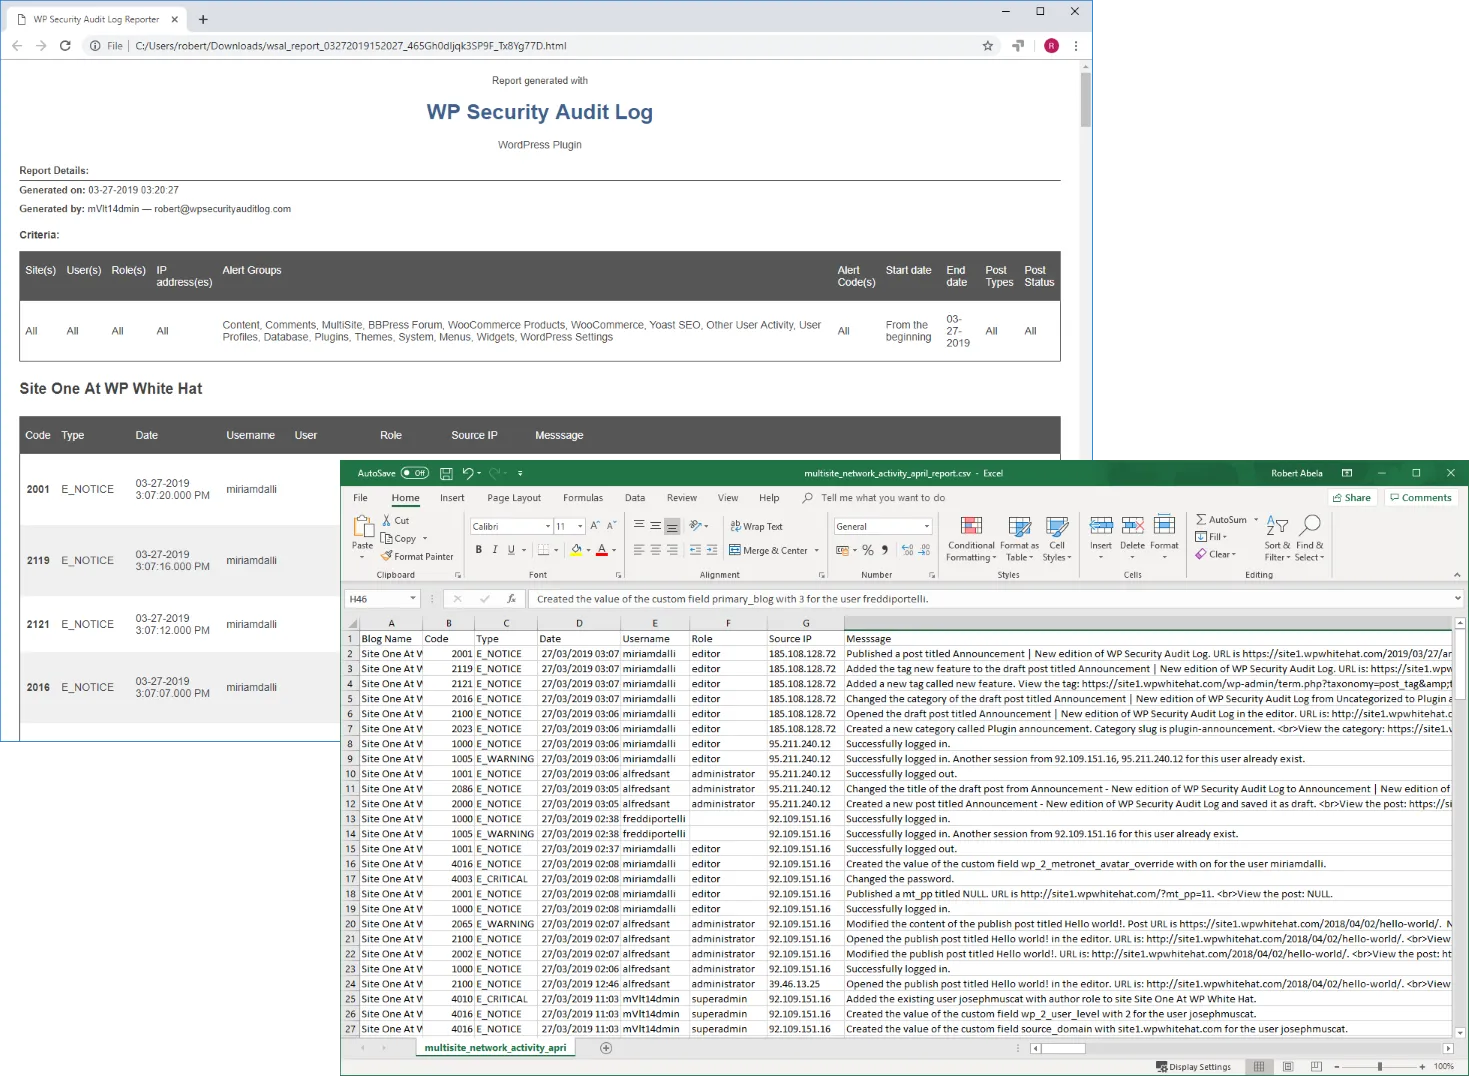Screen dimensions: 1471x1078
Task: Add a new sheet with the plus icon
Action: (605, 1048)
